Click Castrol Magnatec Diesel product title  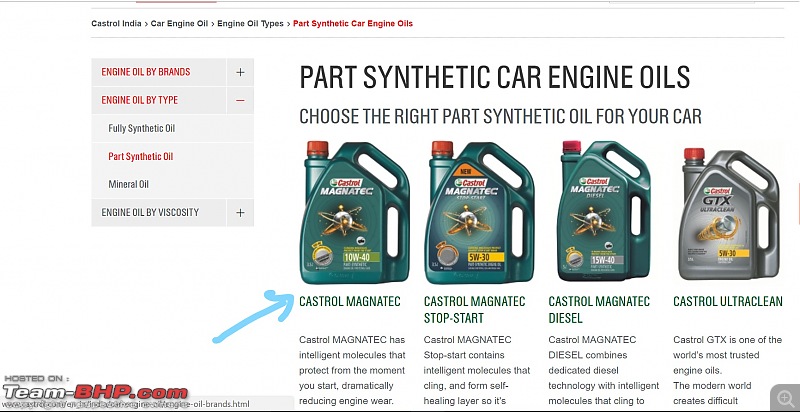[x=599, y=310]
